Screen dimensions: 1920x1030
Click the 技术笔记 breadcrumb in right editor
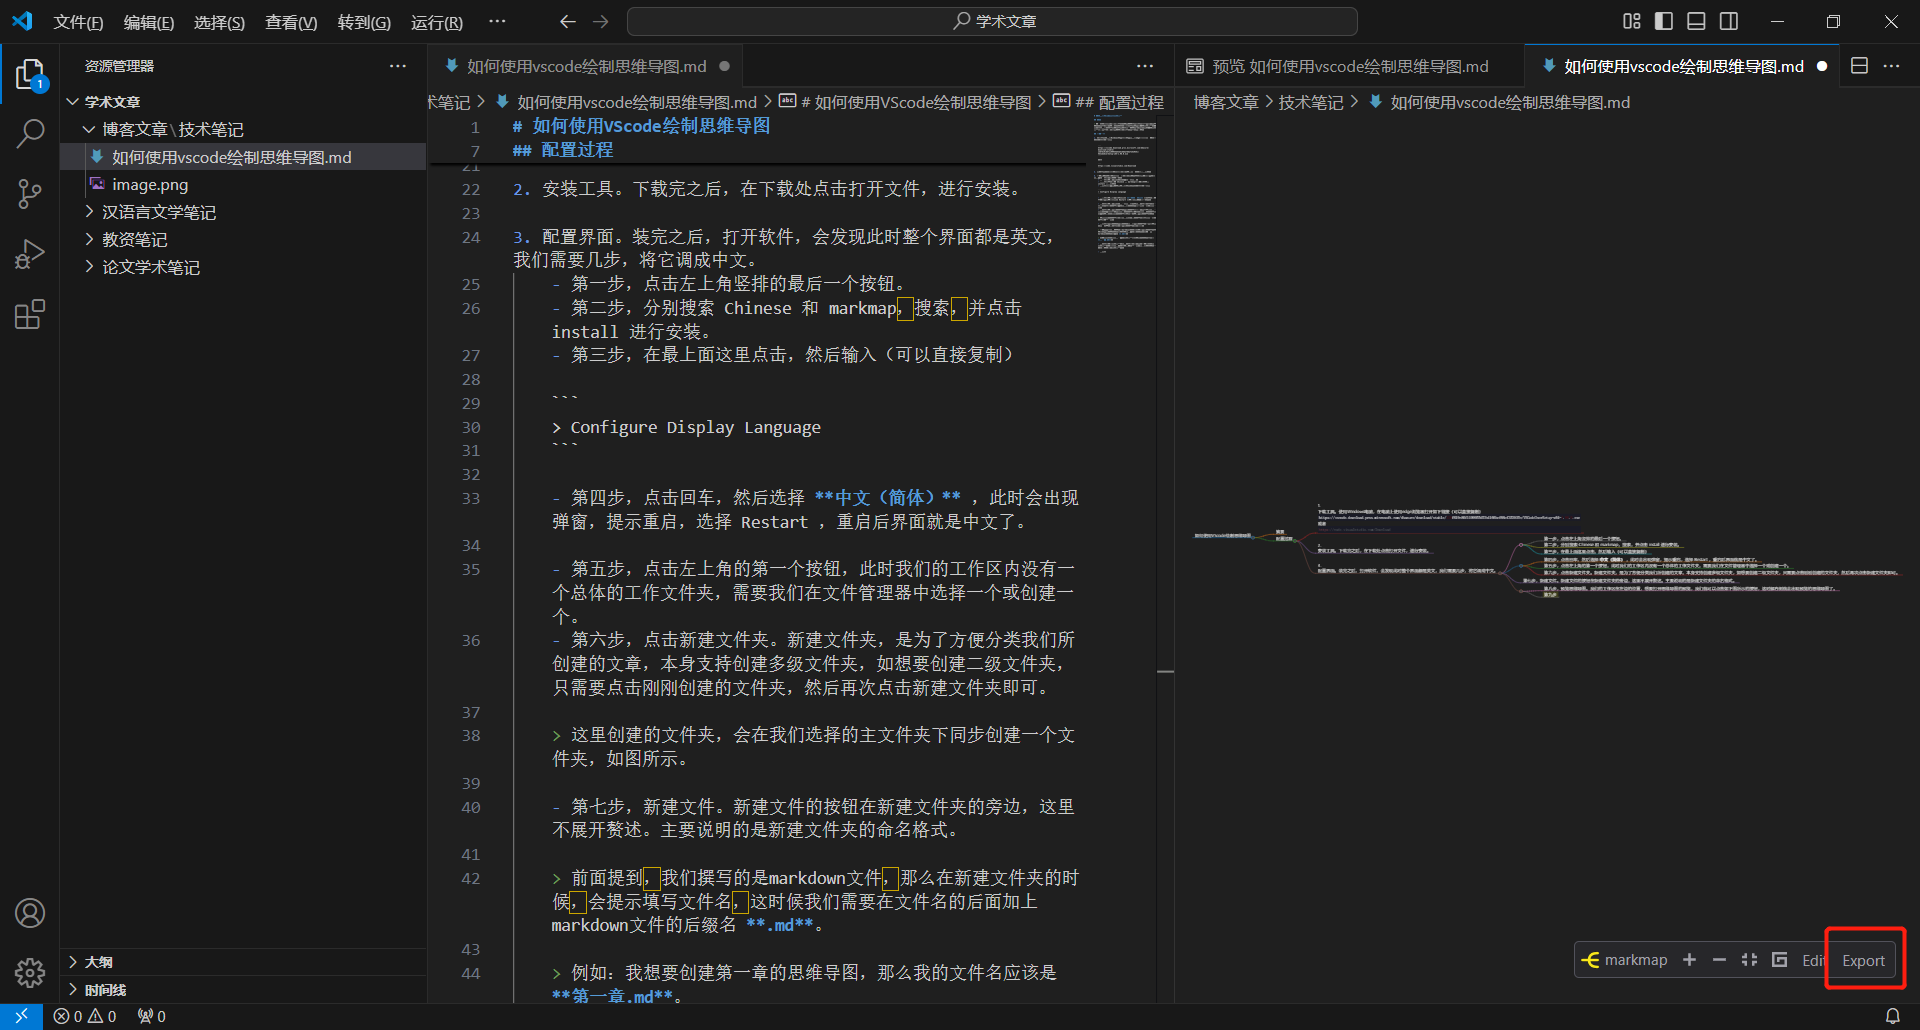1311,102
